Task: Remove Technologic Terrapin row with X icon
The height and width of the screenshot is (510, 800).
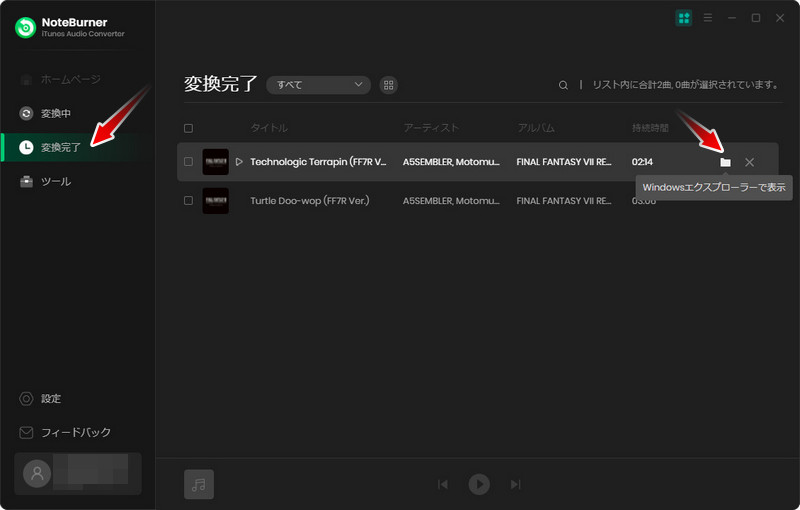Action: 749,162
